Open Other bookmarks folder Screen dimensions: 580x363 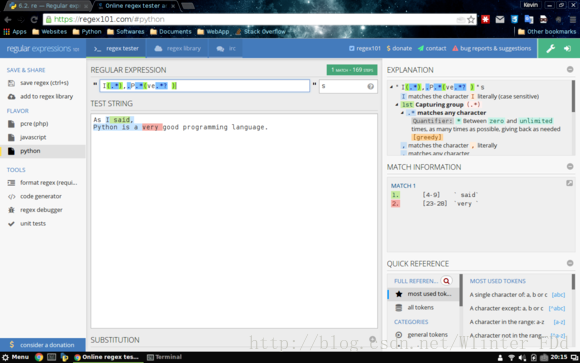547,32
